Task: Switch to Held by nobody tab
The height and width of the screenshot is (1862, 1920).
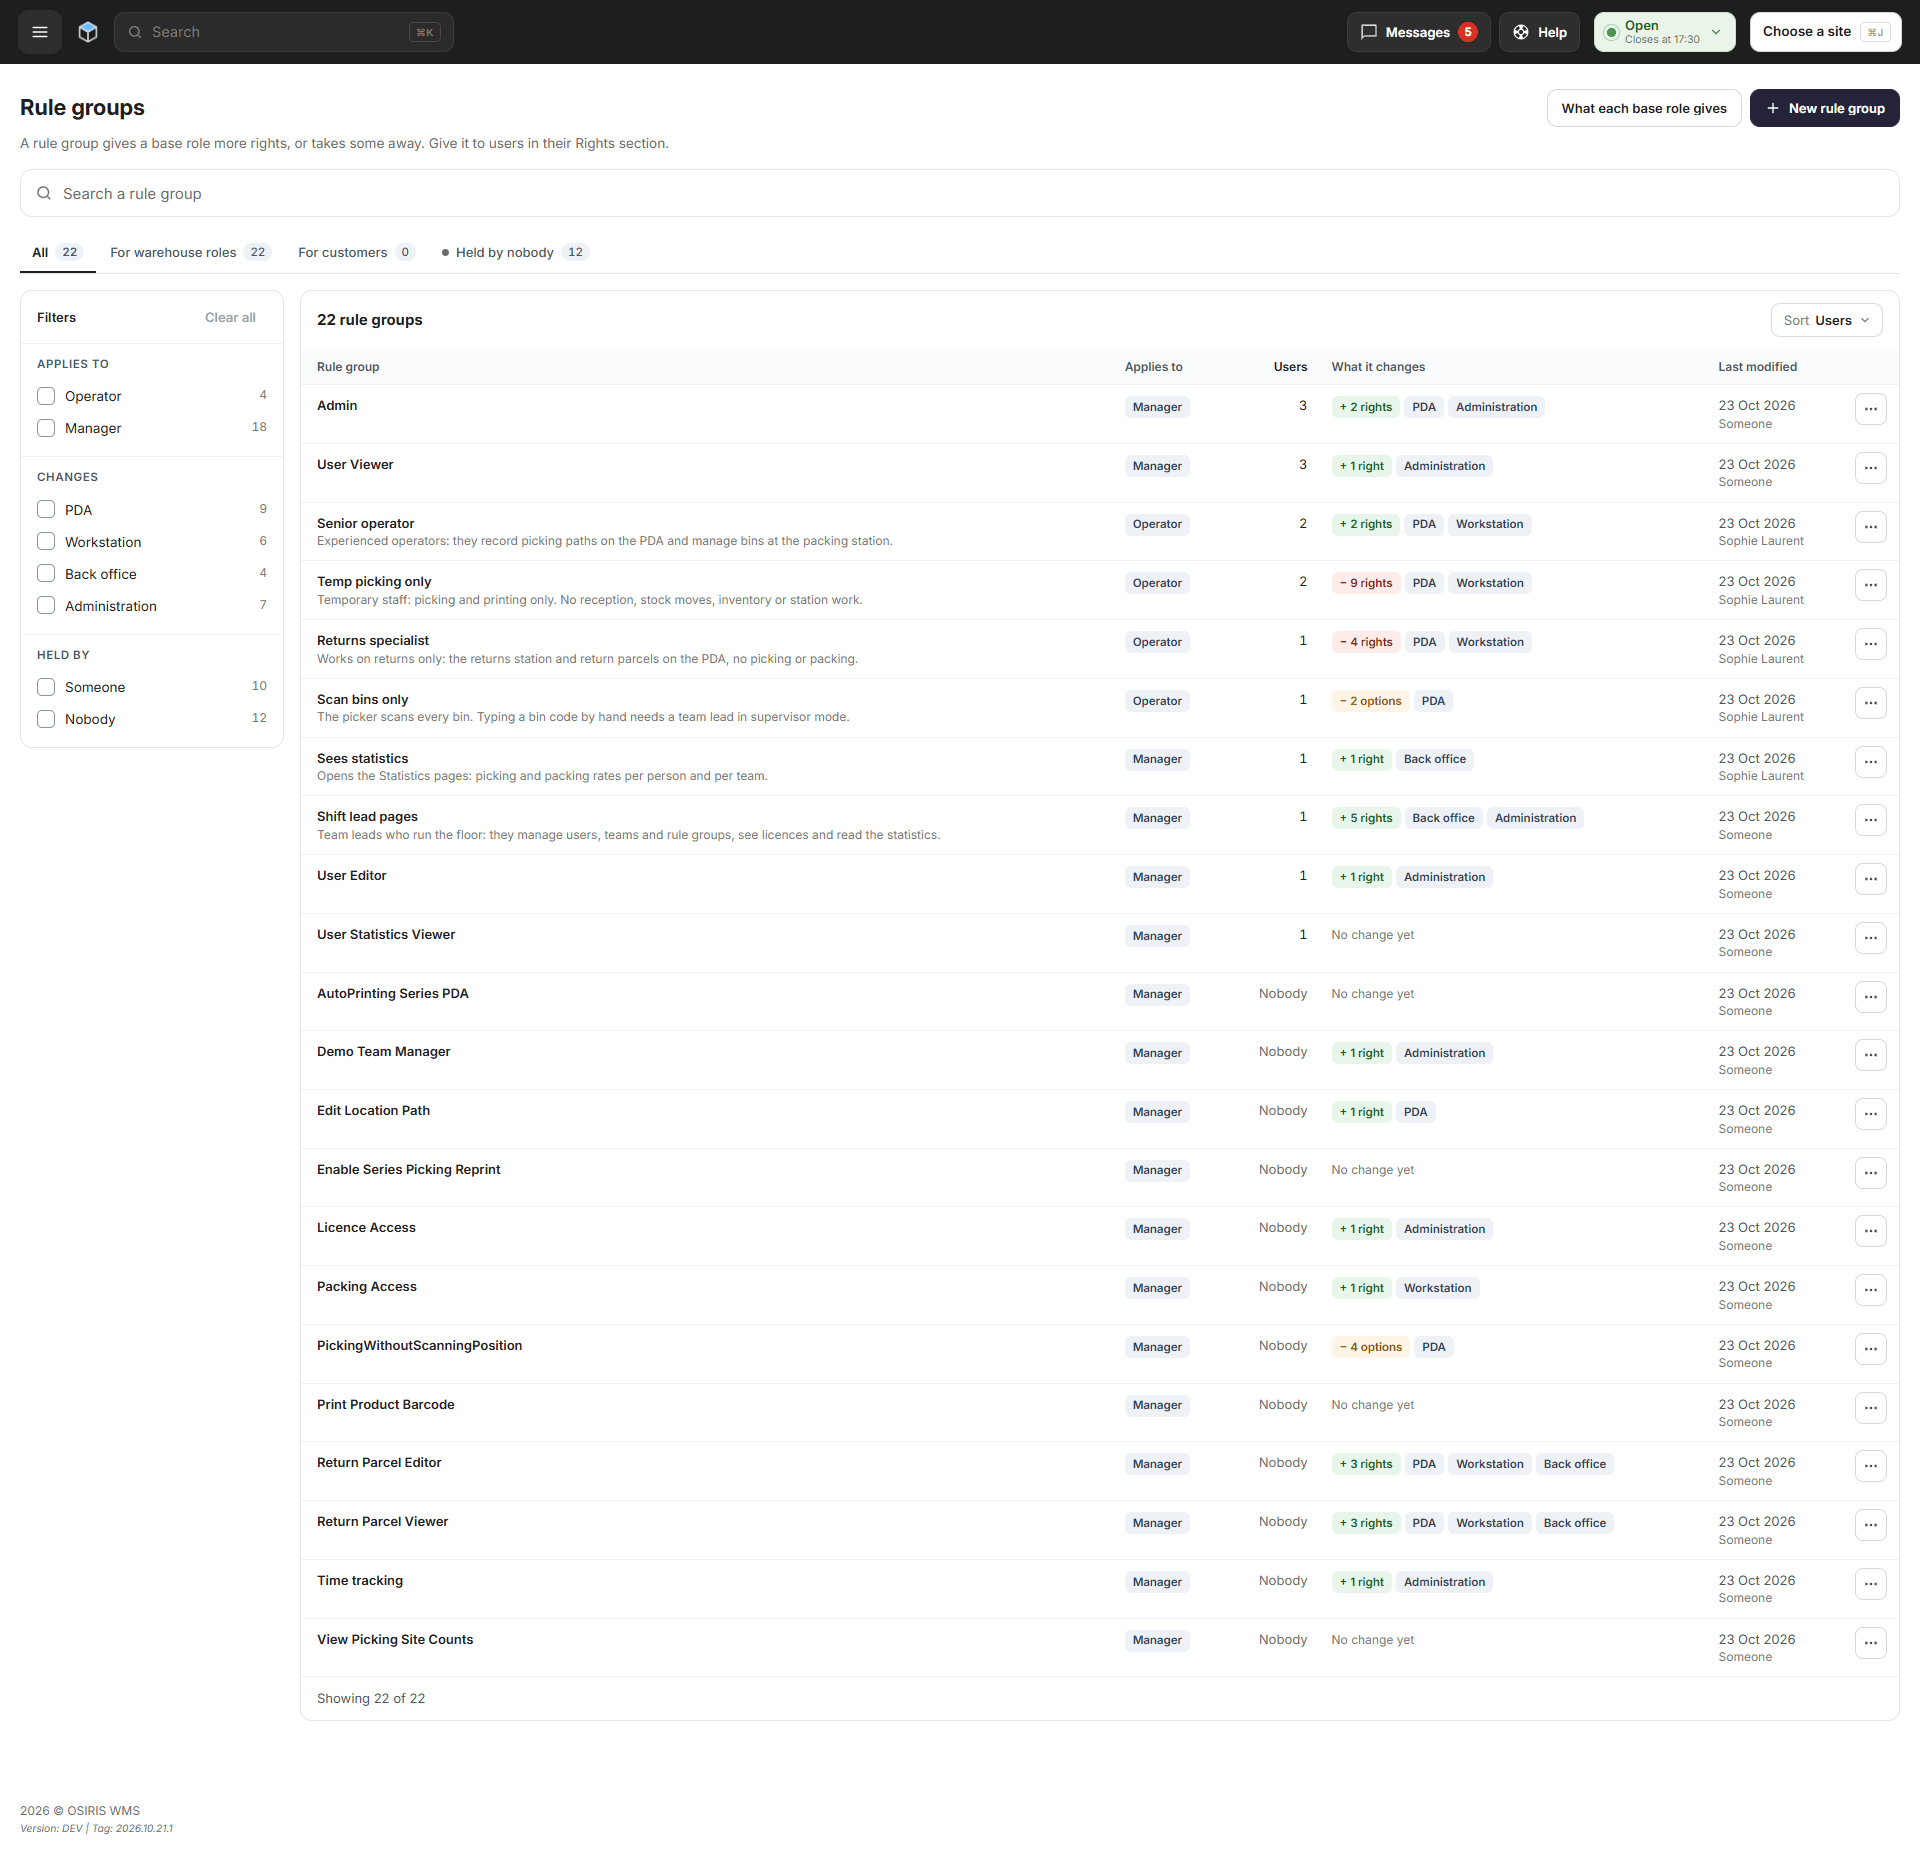Action: (x=515, y=252)
